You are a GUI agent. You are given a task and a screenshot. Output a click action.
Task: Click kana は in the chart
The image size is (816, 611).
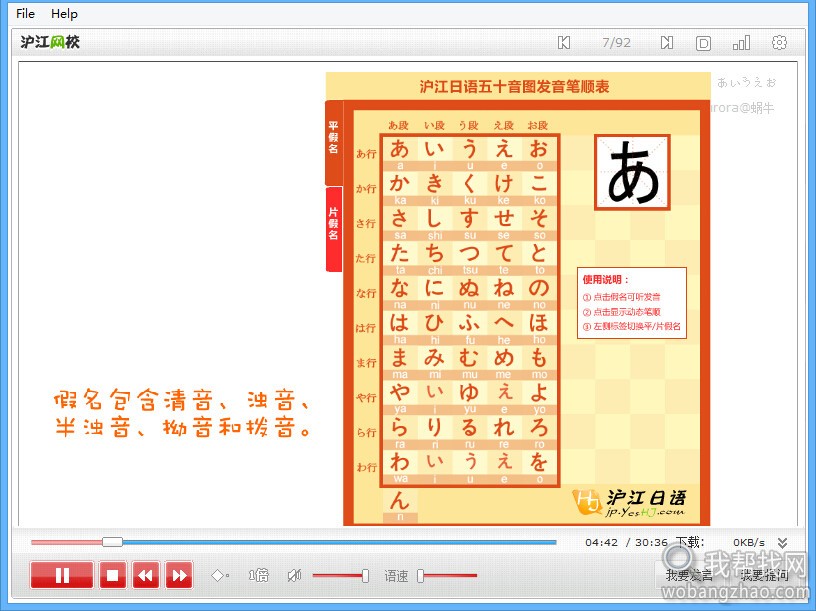pos(400,323)
